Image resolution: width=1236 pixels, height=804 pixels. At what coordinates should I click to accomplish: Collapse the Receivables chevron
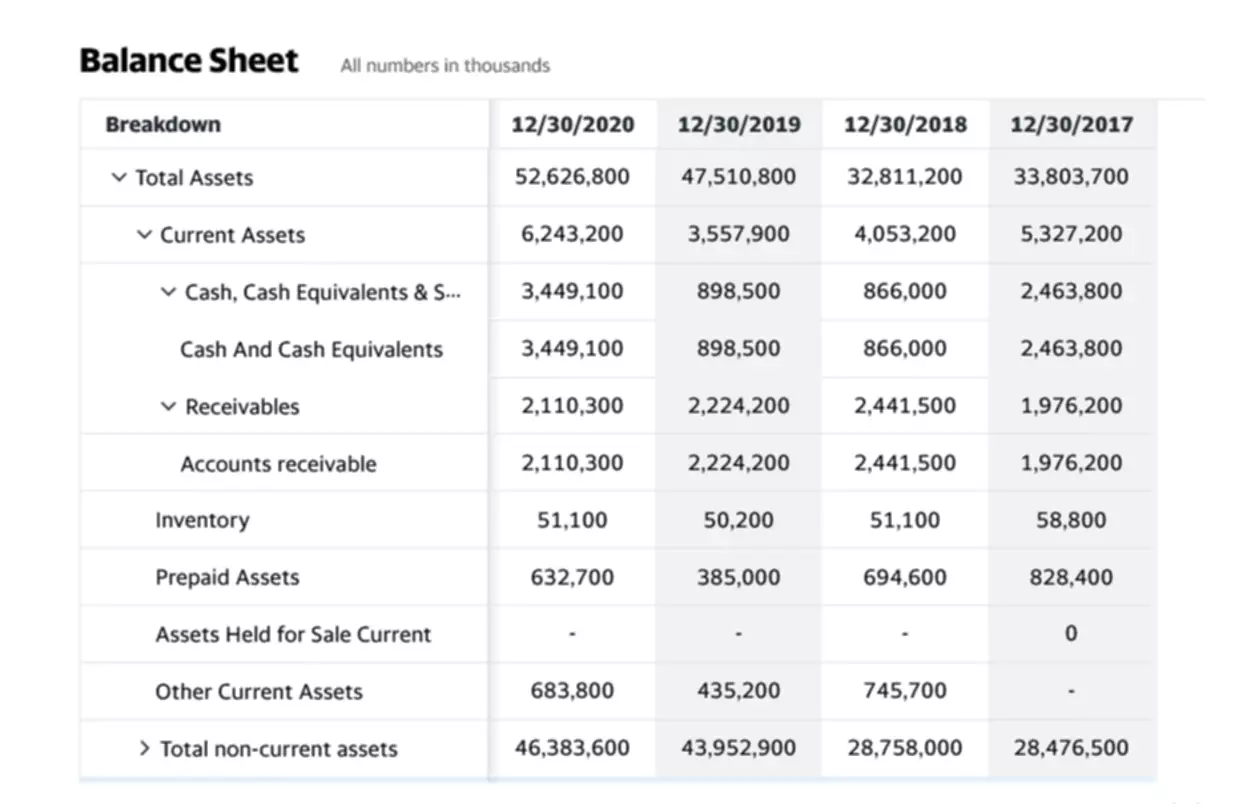(x=168, y=406)
